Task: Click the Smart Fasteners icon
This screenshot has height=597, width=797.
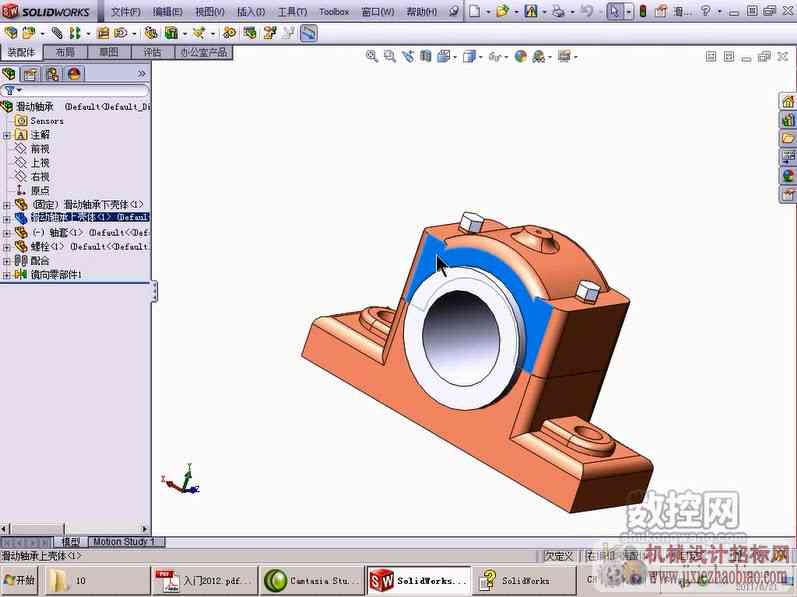Action: (x=103, y=34)
